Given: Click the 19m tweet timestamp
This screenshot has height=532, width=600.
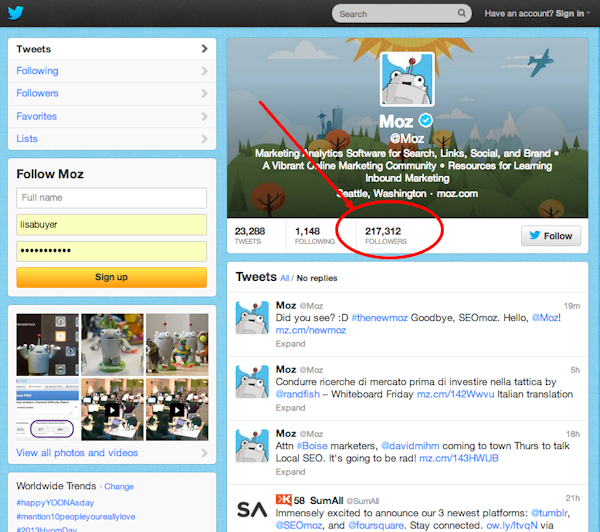Looking at the screenshot, I should click(572, 306).
